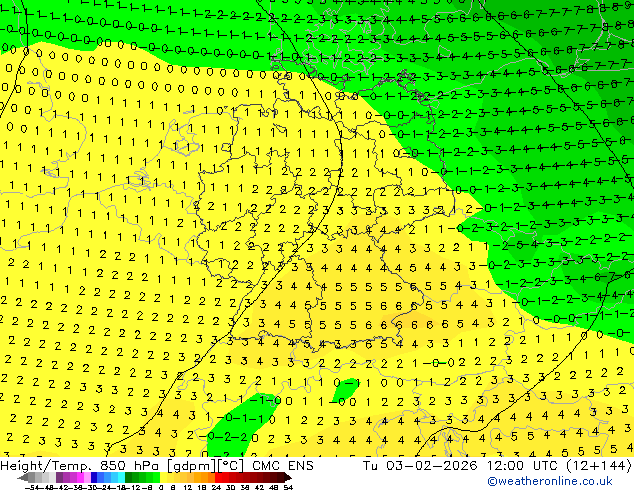Click the gray left arrow end of legend

[x=23, y=477]
